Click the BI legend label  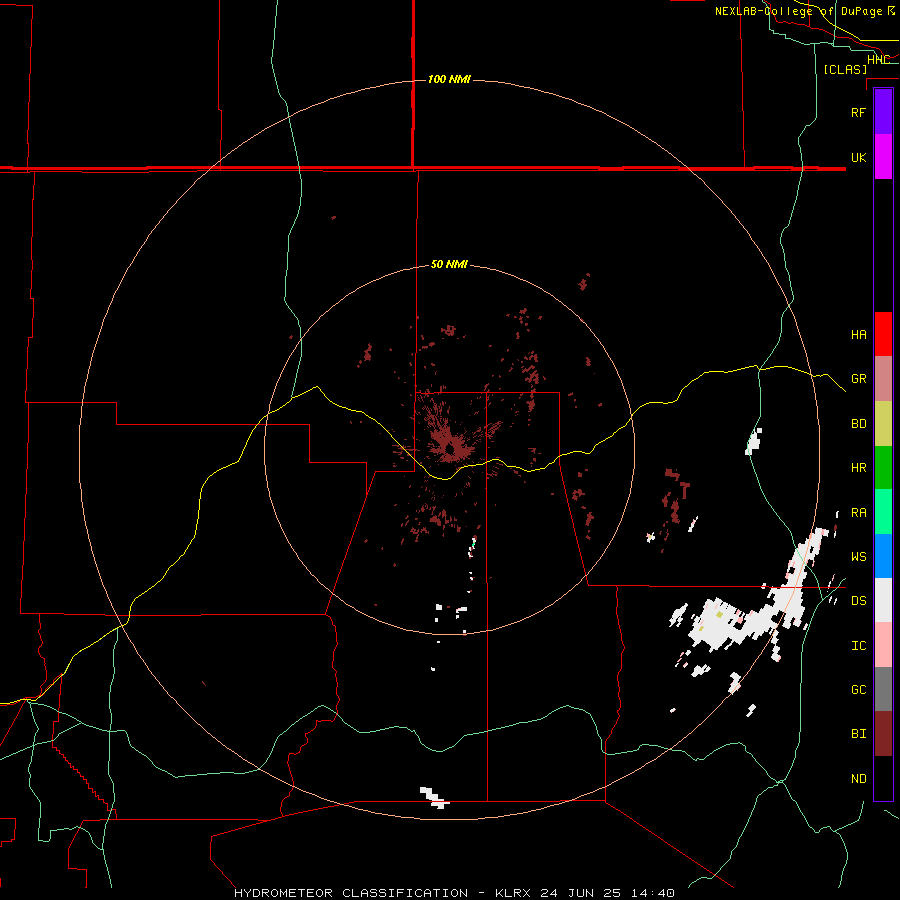pyautogui.click(x=859, y=734)
